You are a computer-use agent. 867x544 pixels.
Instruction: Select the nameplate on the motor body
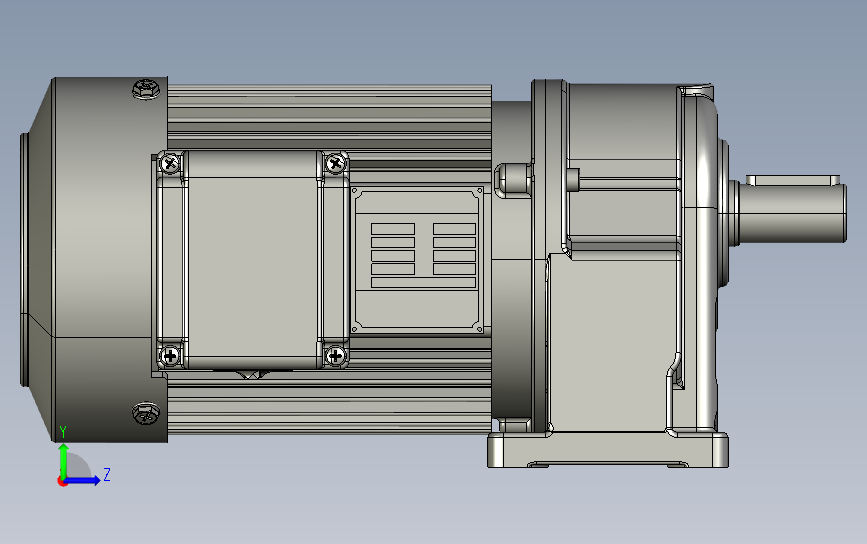[x=417, y=260]
